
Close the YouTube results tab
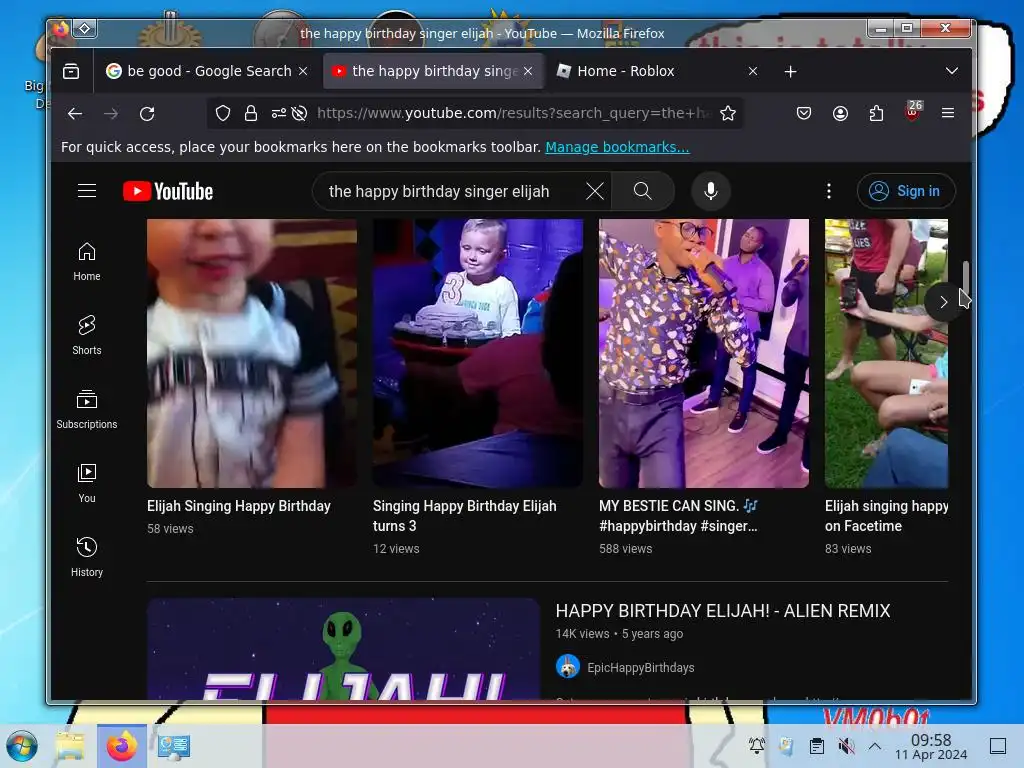pos(528,71)
